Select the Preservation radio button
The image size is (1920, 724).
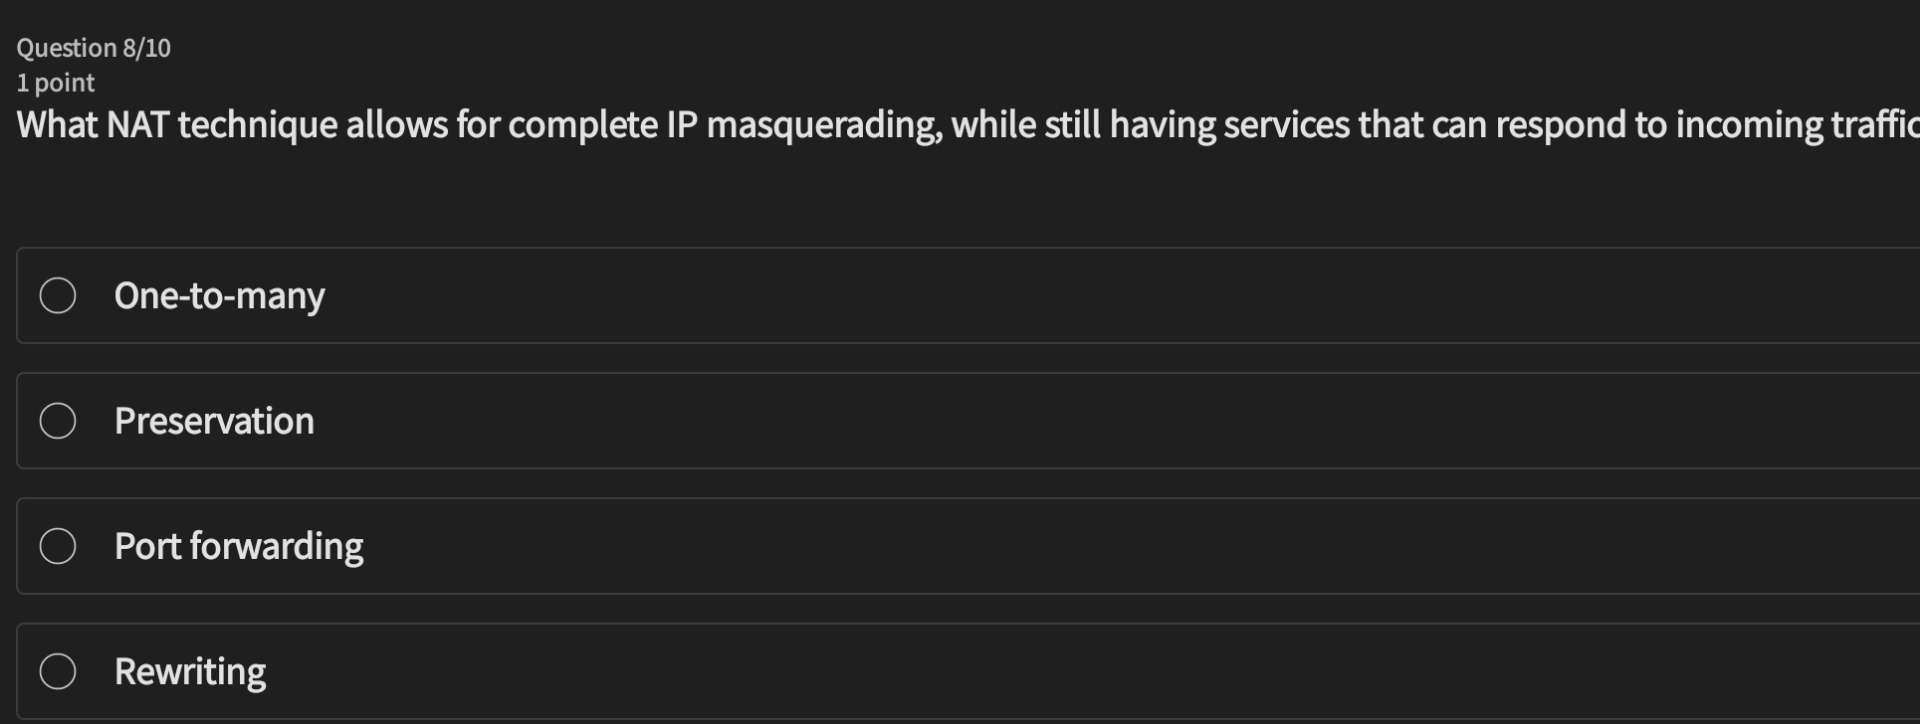(57, 421)
